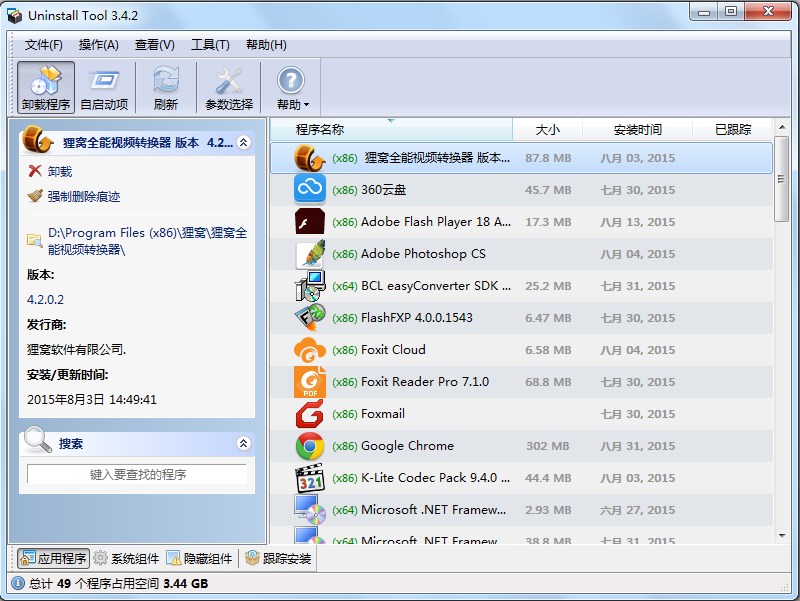The image size is (800, 601).
Task: Open the D:\Program Files (x86)\狸窝 path link
Action: click(147, 241)
